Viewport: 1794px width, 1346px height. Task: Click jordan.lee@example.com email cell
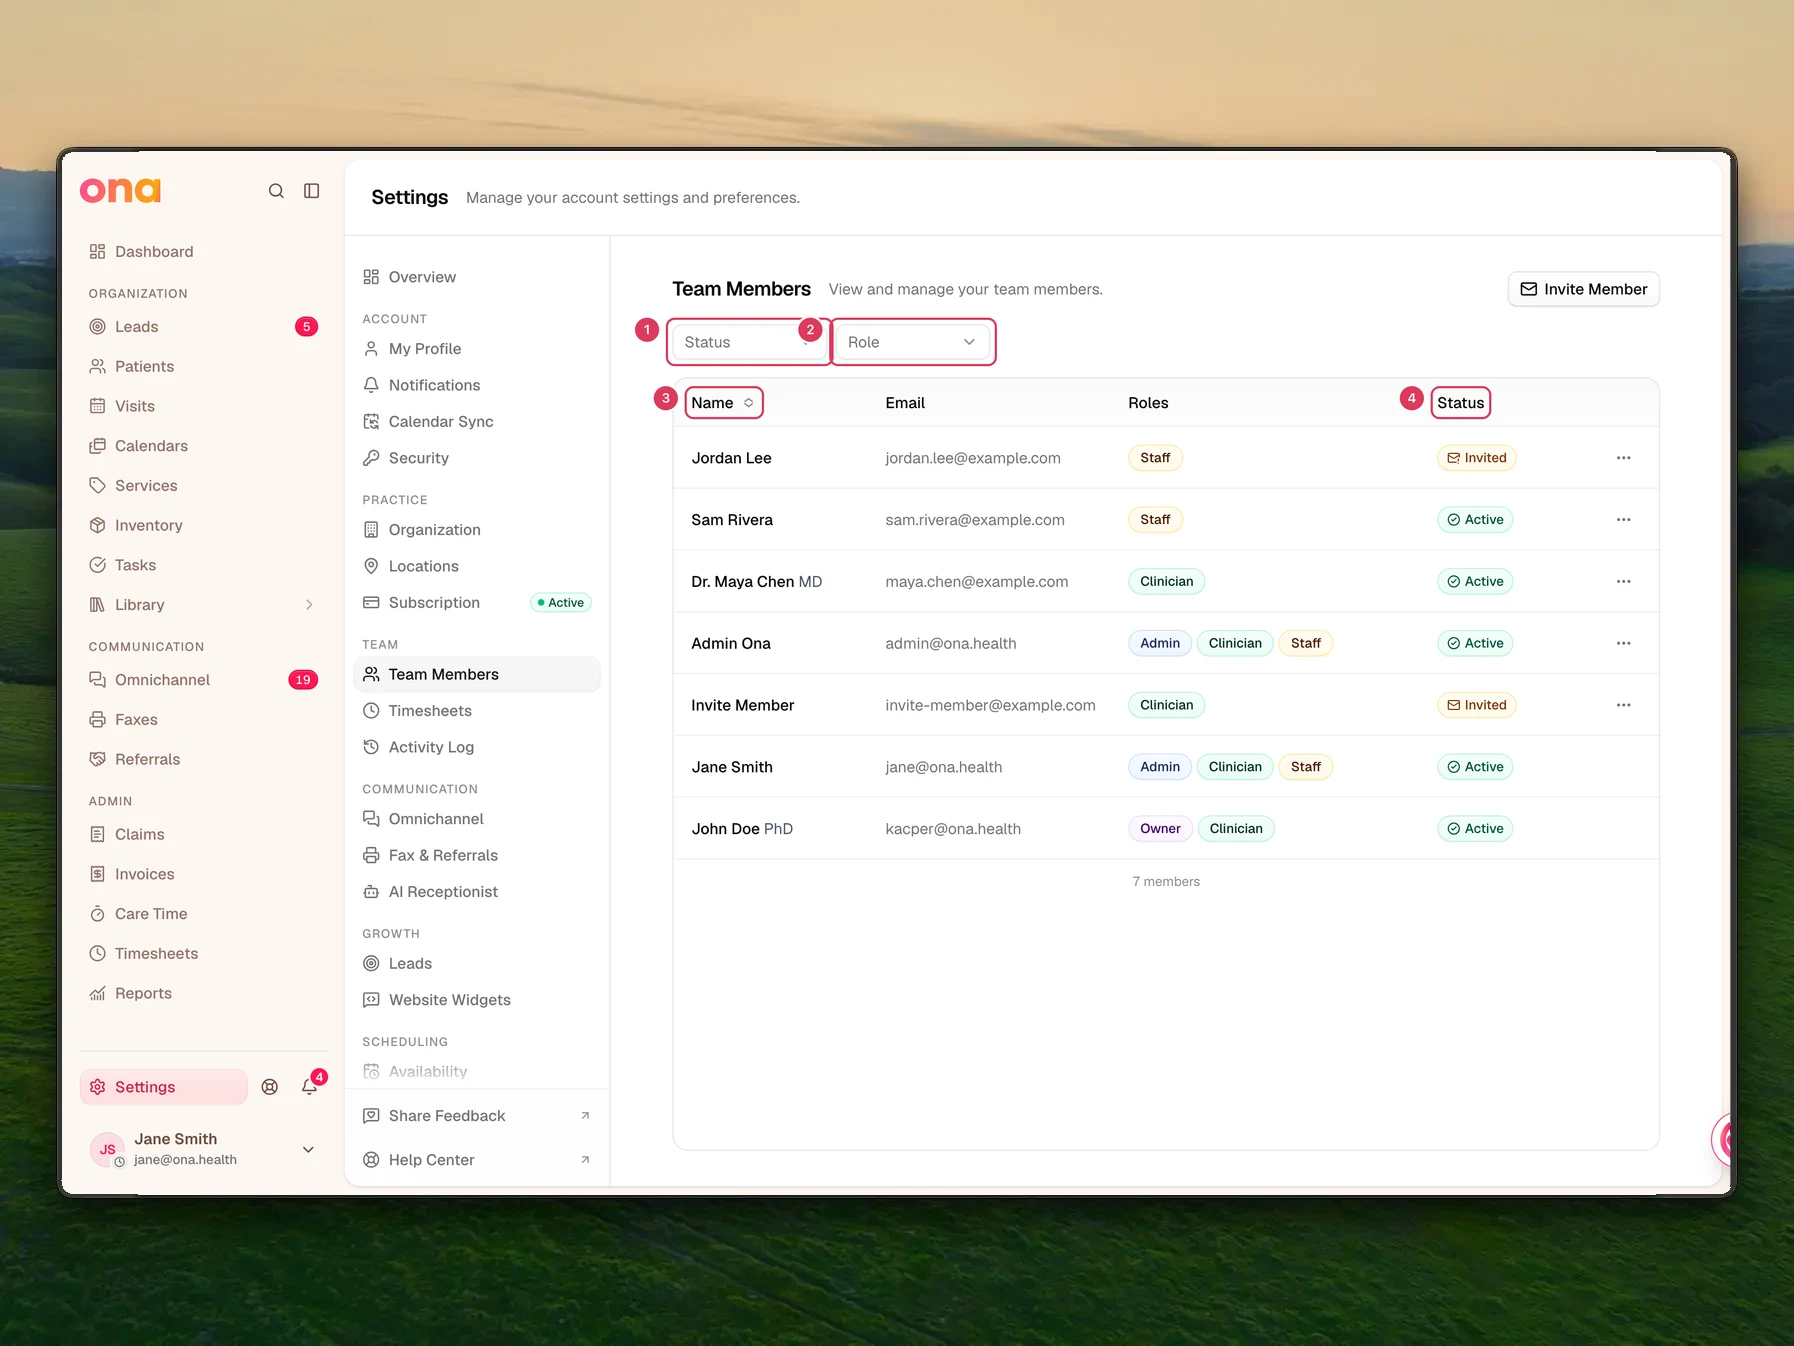(973, 458)
